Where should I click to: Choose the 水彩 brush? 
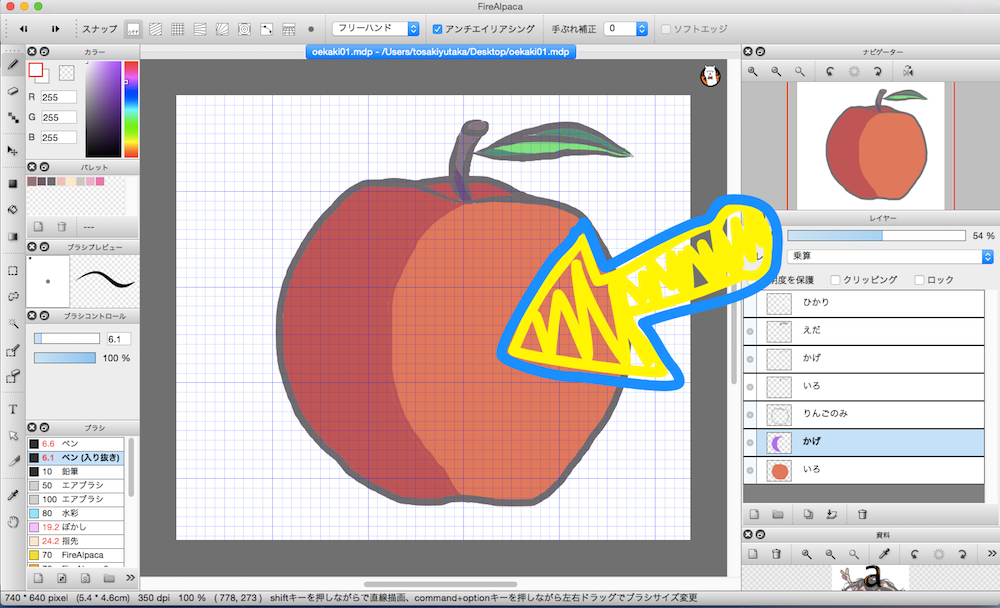pyautogui.click(x=75, y=513)
